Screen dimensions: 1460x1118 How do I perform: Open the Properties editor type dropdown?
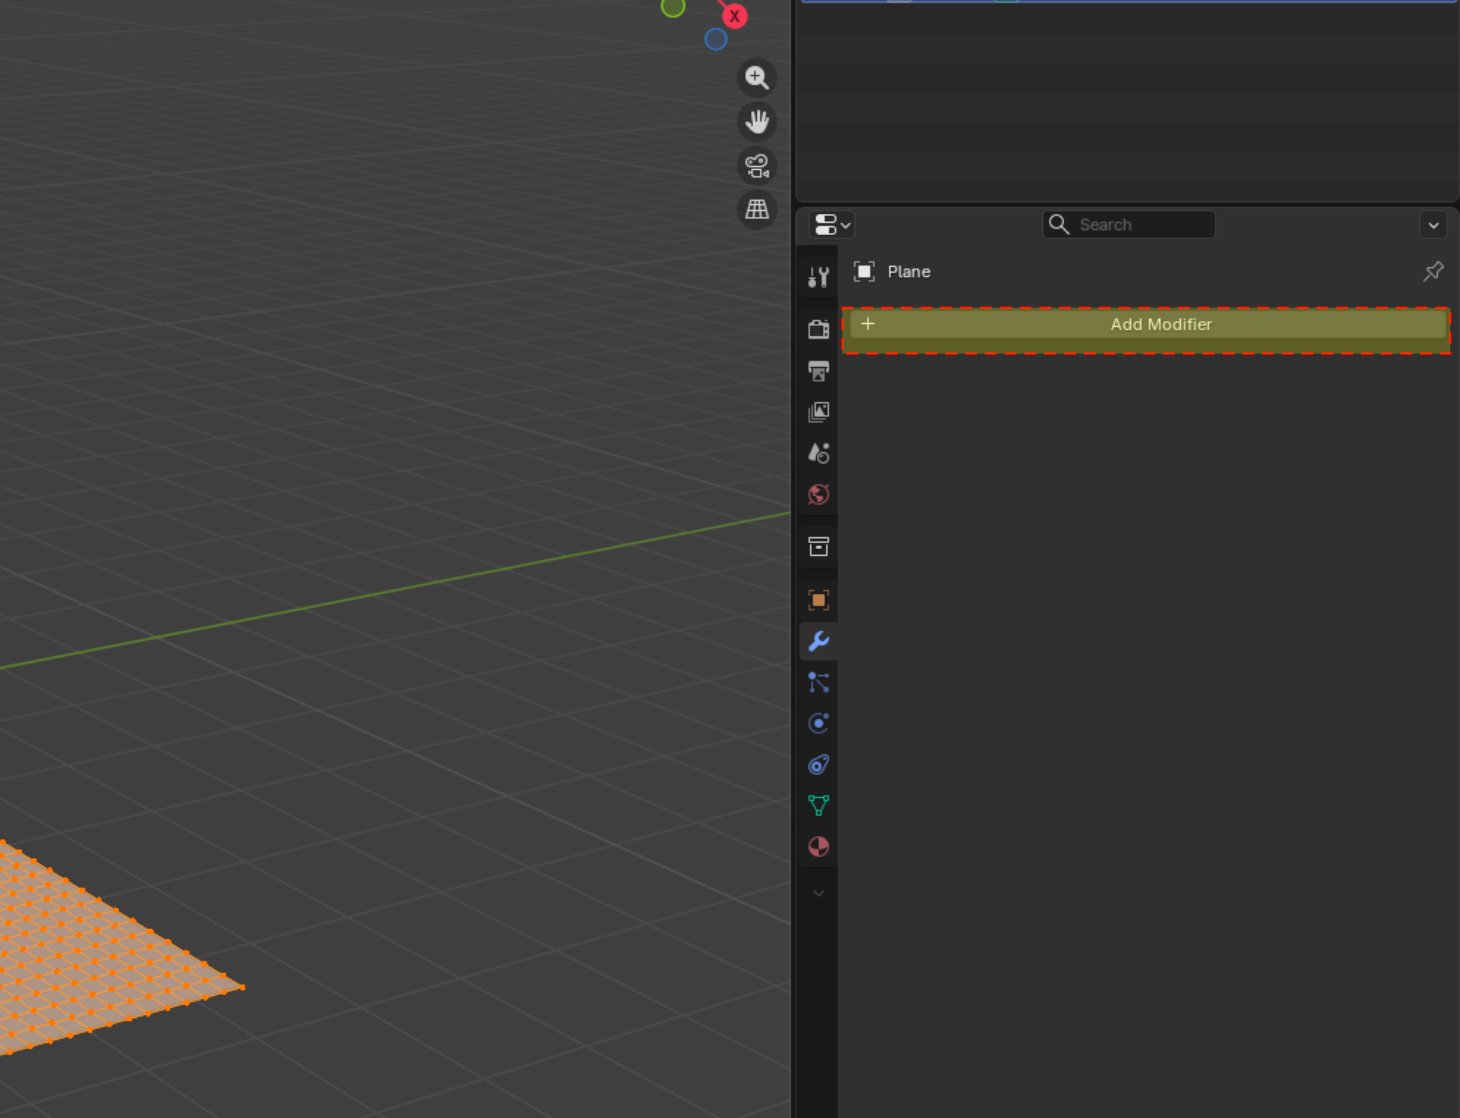(832, 225)
